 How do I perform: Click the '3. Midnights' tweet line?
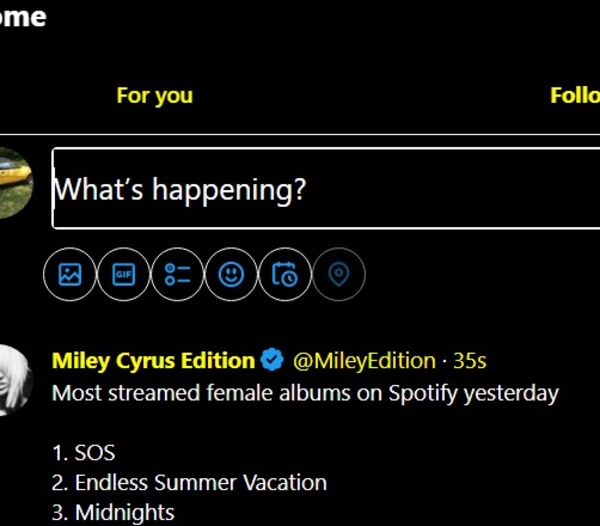click(x=112, y=512)
